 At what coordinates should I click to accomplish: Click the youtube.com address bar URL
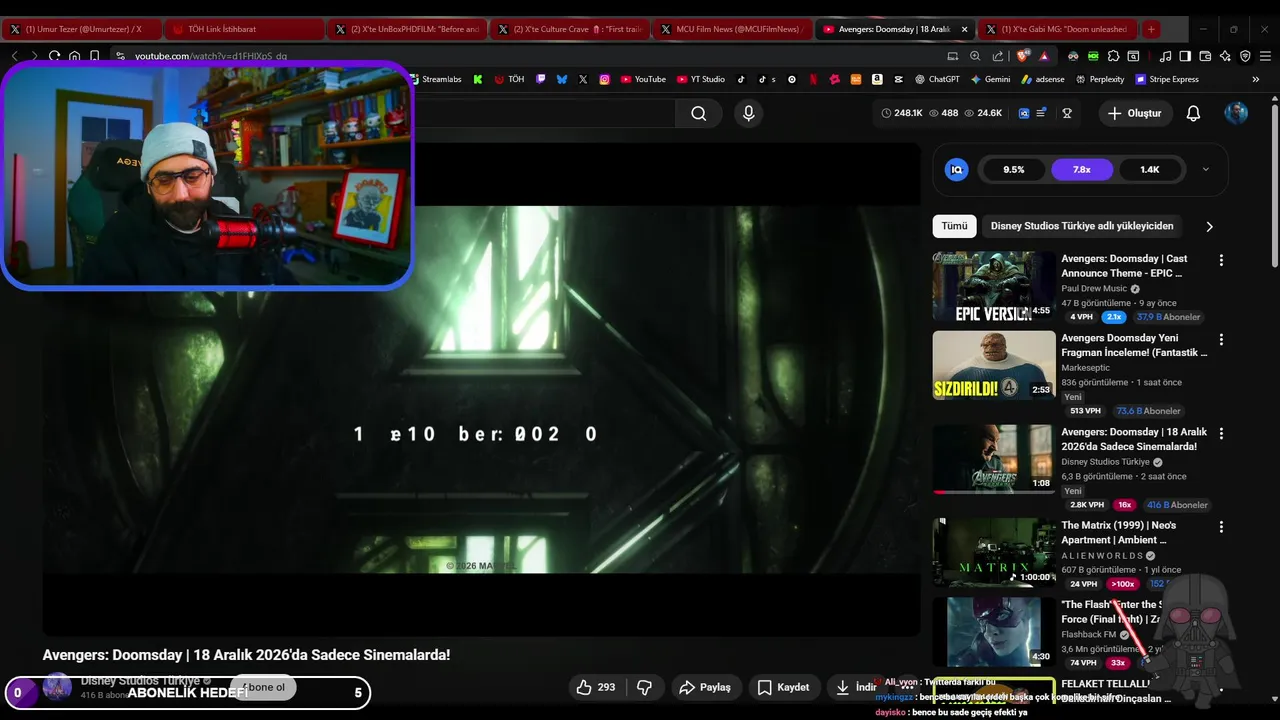pyautogui.click(x=210, y=56)
